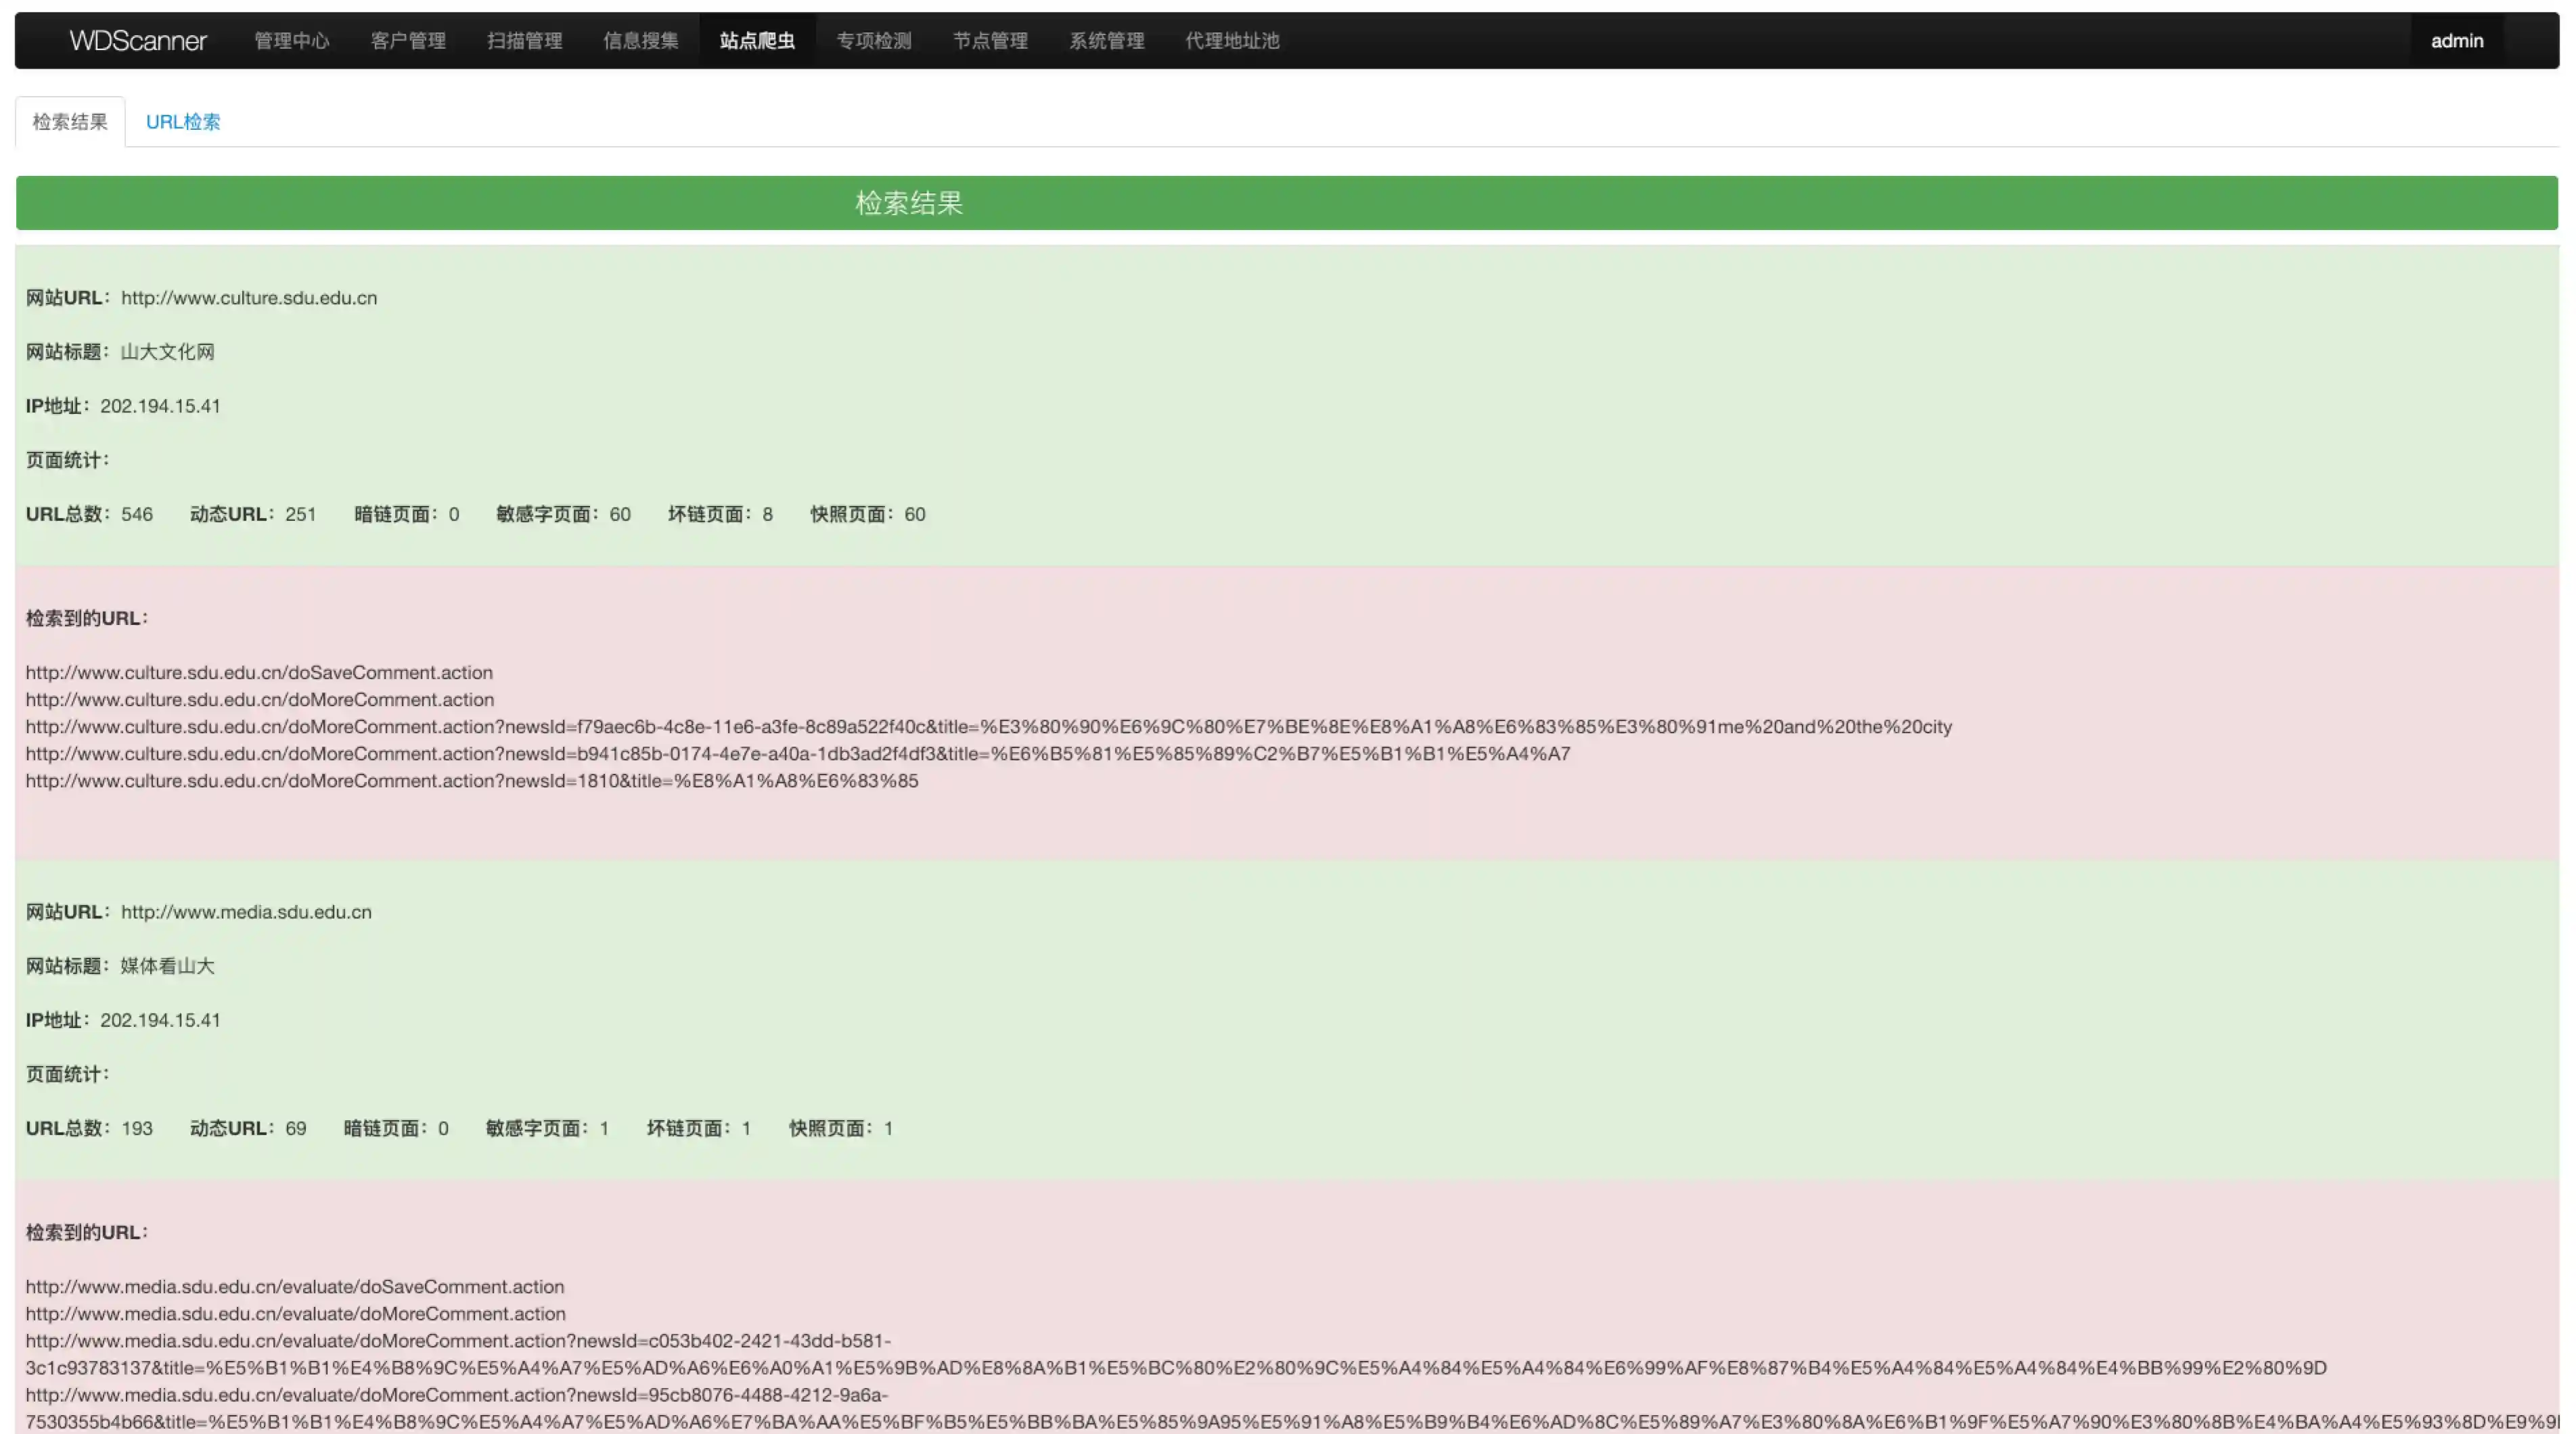Click the IP address 202.194.15.41 under 山大文化网
2576x1434 pixels.
160,406
